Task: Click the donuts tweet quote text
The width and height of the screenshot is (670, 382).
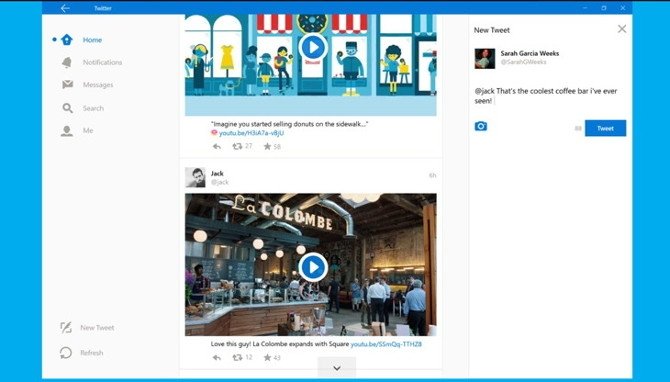Action: (x=289, y=124)
